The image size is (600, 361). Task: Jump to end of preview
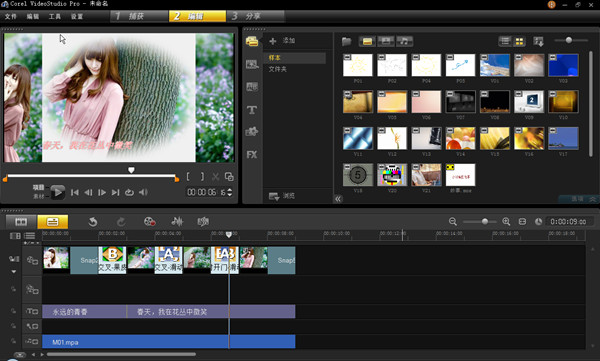tap(115, 193)
